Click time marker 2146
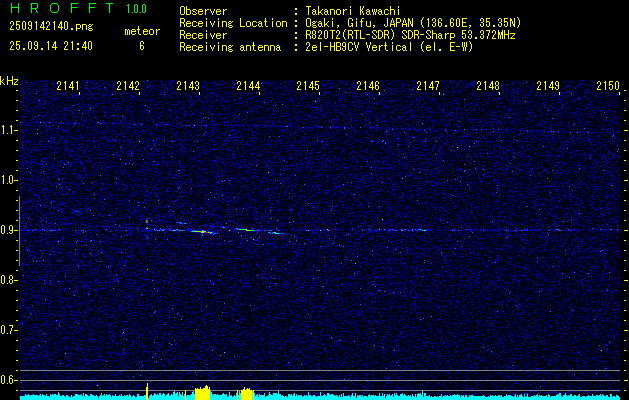Screen dimensions: 629x400 [368, 85]
